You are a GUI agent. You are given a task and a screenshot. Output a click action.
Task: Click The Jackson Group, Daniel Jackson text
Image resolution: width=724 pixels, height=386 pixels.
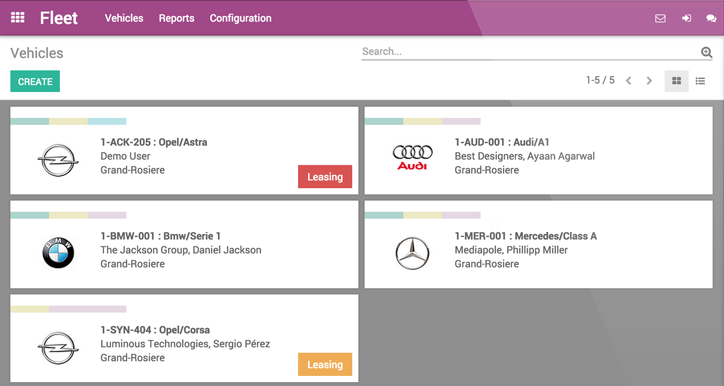[181, 250]
